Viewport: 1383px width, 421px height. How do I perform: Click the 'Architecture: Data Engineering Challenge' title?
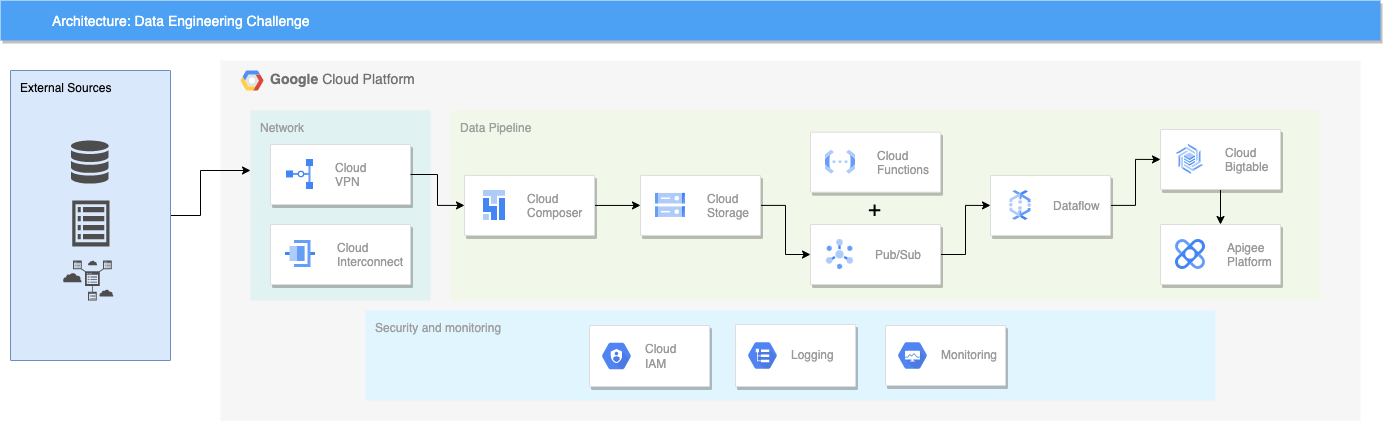coord(181,21)
